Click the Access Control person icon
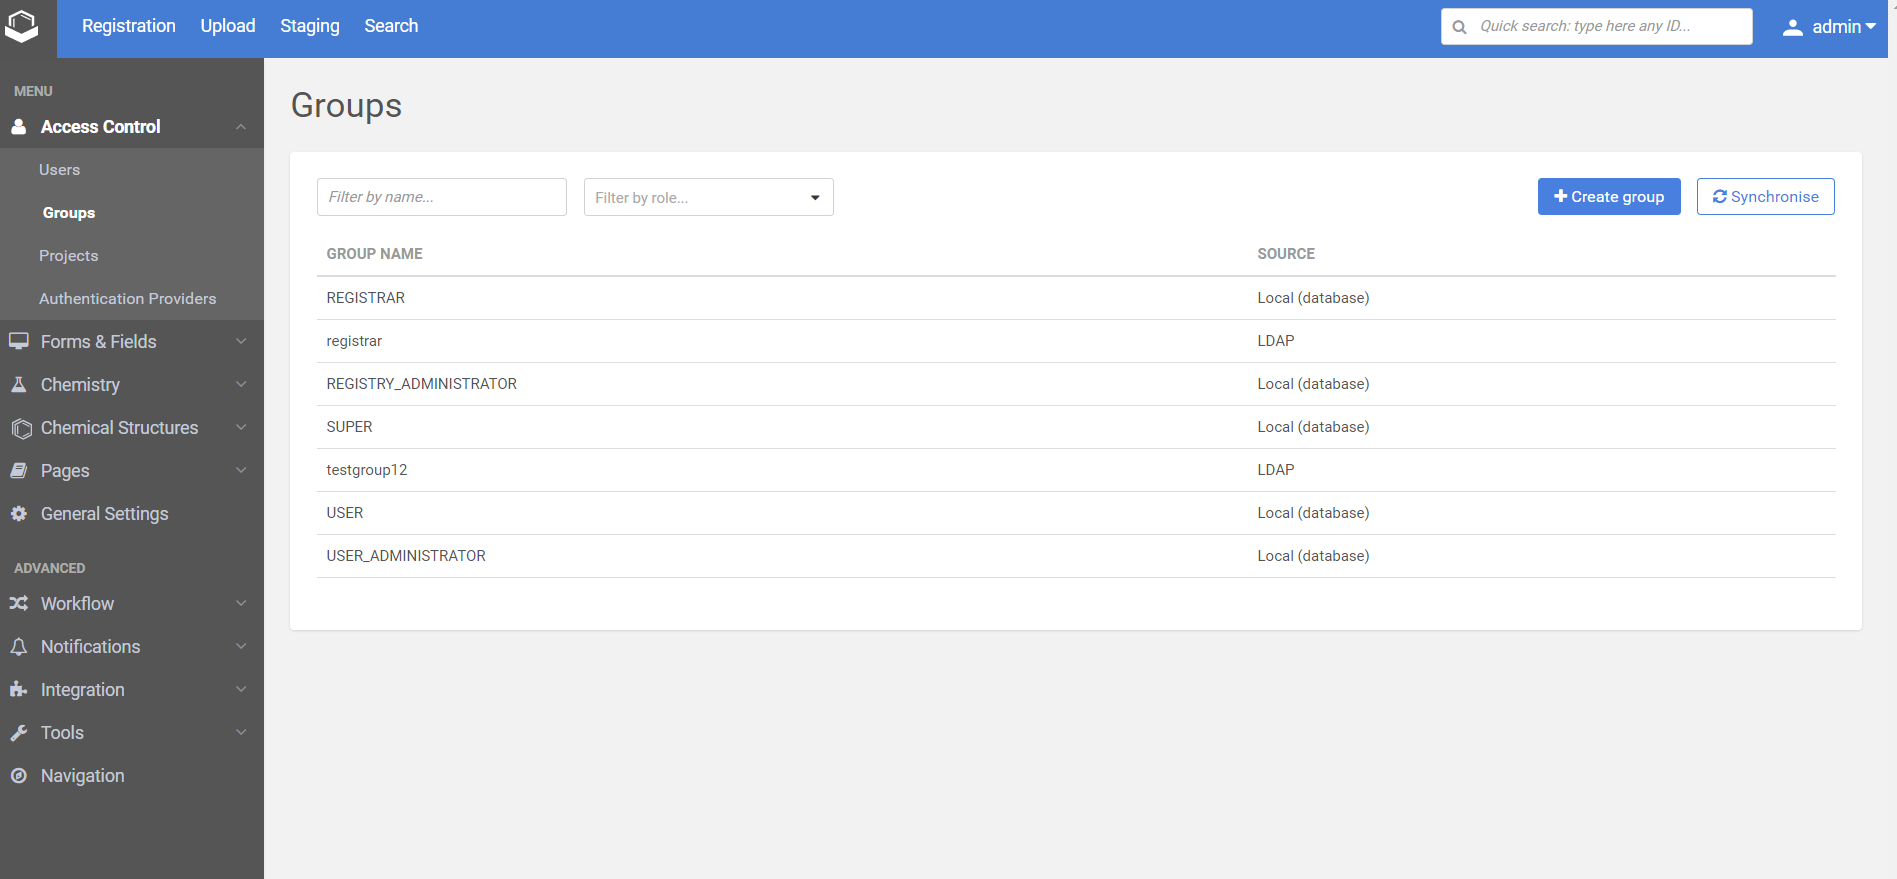 (18, 127)
